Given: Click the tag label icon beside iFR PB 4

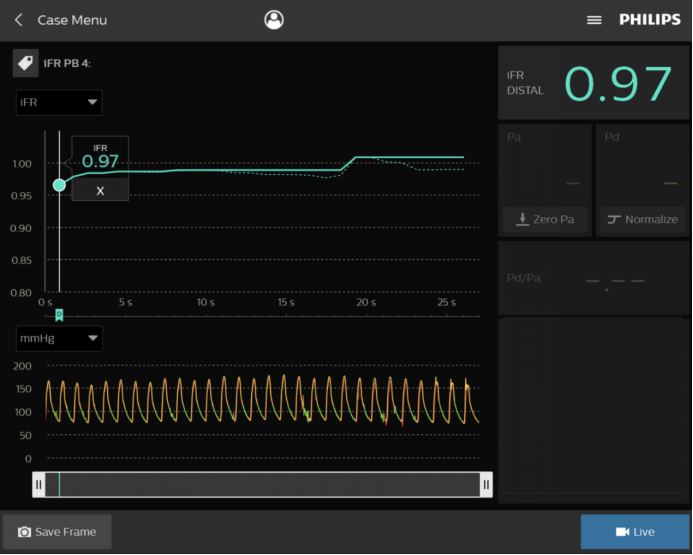Looking at the screenshot, I should pos(26,63).
